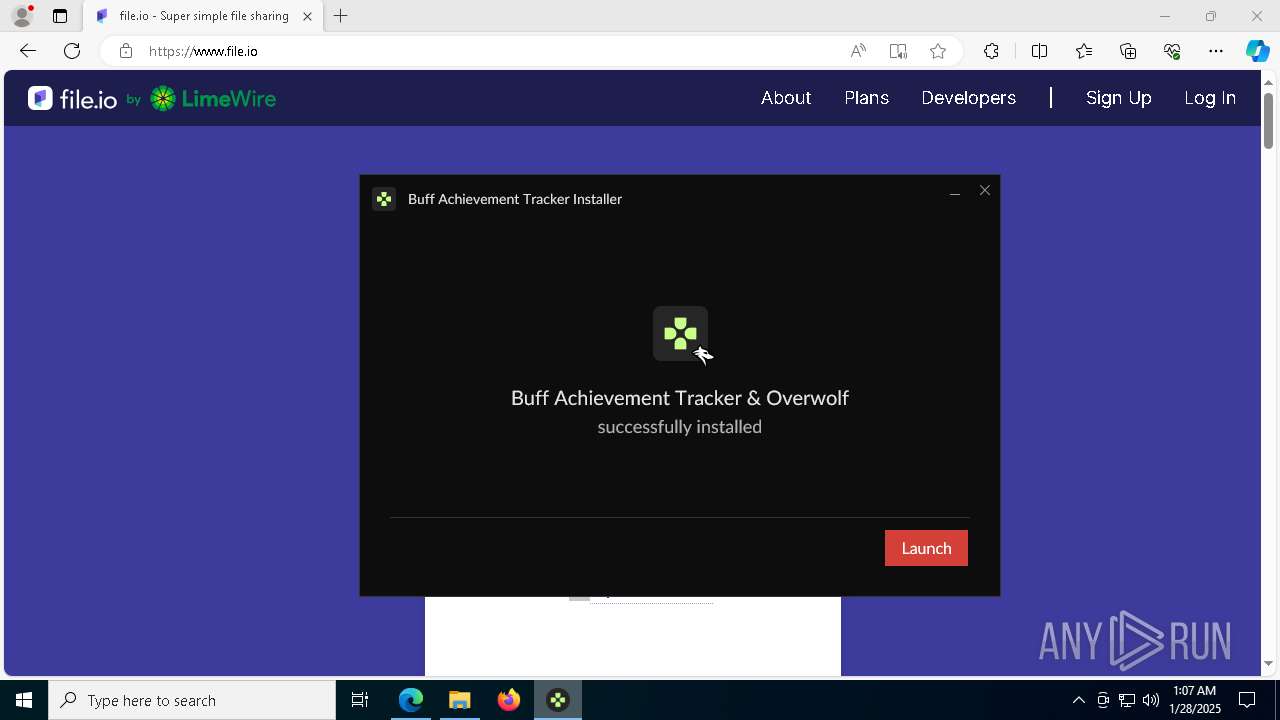1280x720 pixels.
Task: Open the volume control in tray
Action: click(x=1151, y=700)
